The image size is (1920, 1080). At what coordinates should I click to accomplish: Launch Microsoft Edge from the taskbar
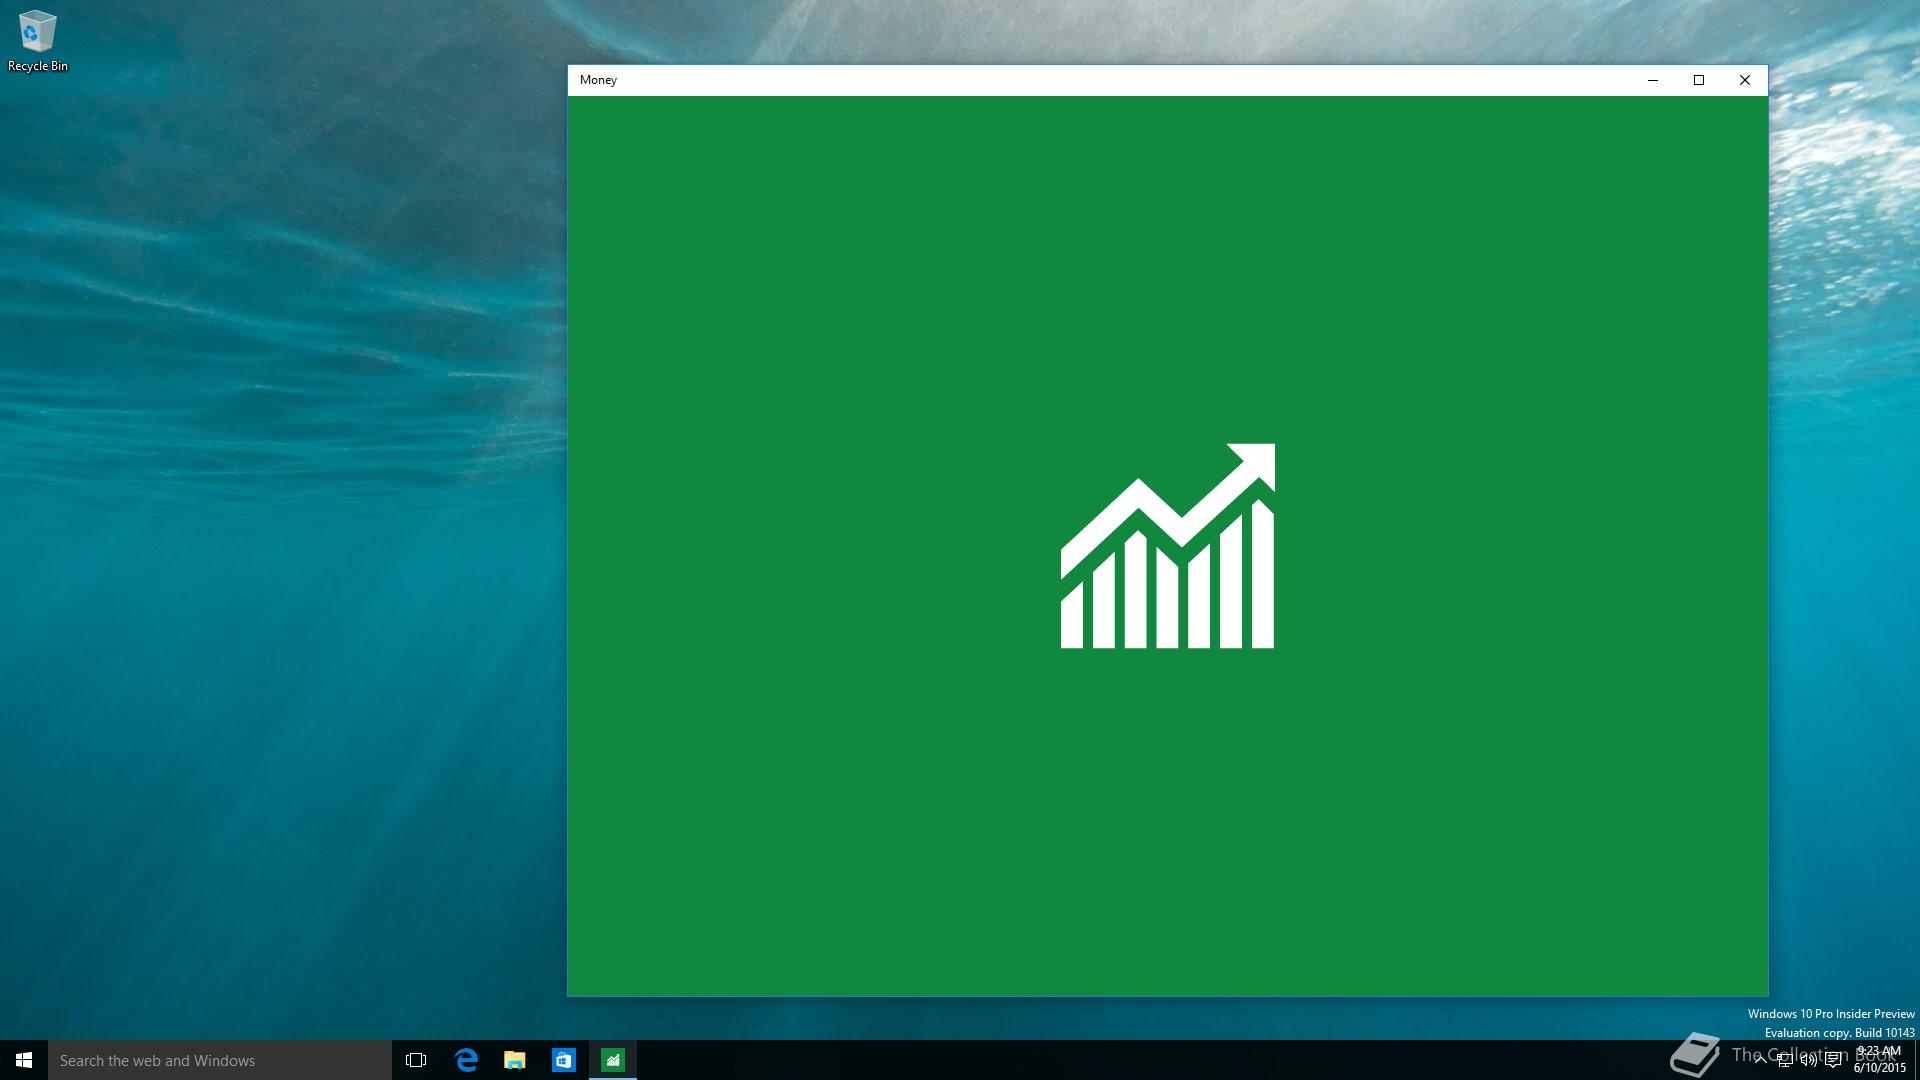tap(466, 1060)
